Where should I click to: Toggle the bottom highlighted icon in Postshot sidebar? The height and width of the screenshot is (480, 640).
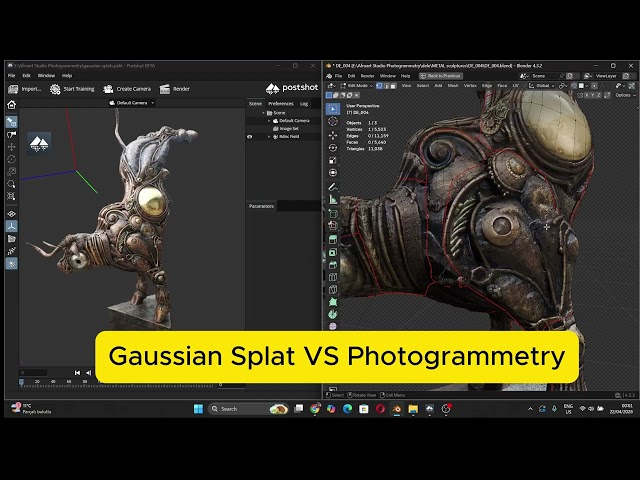[11, 264]
